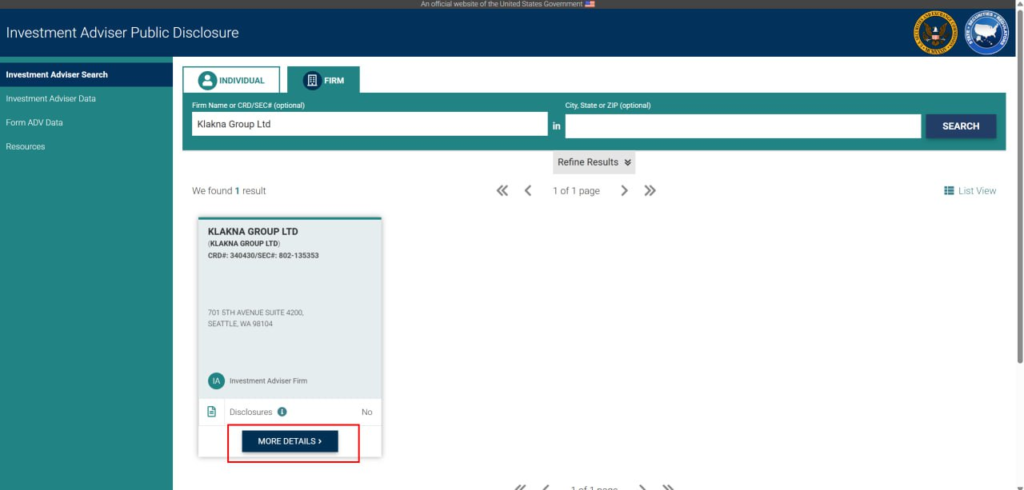Jump to the last results page
Screen dimensions: 1024x490
click(x=650, y=191)
